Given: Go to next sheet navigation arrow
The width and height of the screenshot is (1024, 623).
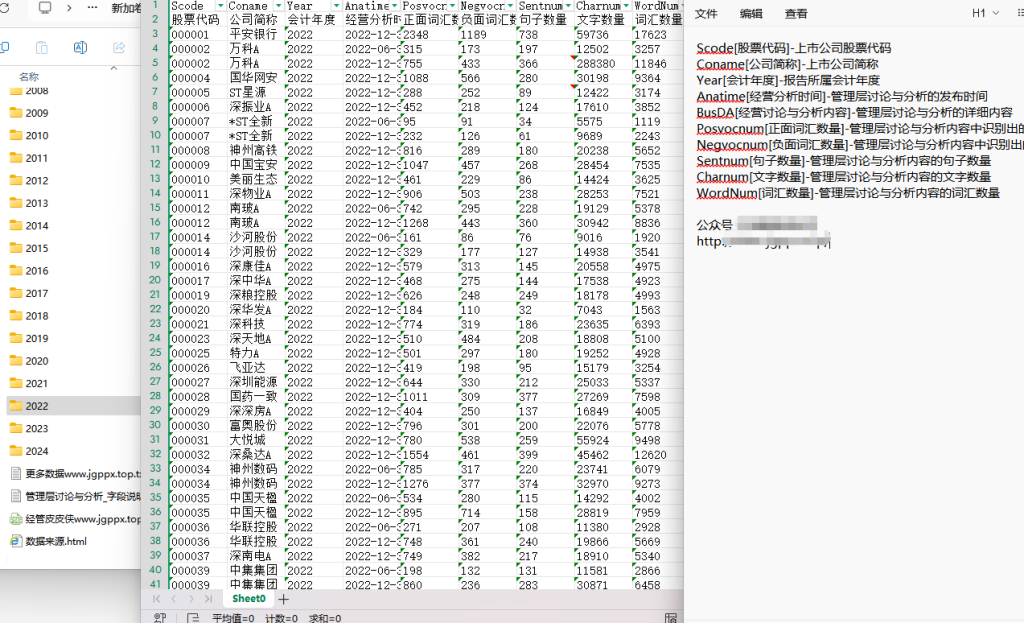Looking at the screenshot, I should tap(191, 599).
